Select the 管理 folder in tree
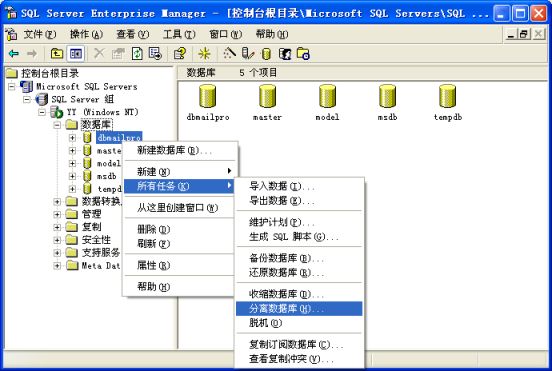The width and height of the screenshot is (552, 371). [92, 214]
